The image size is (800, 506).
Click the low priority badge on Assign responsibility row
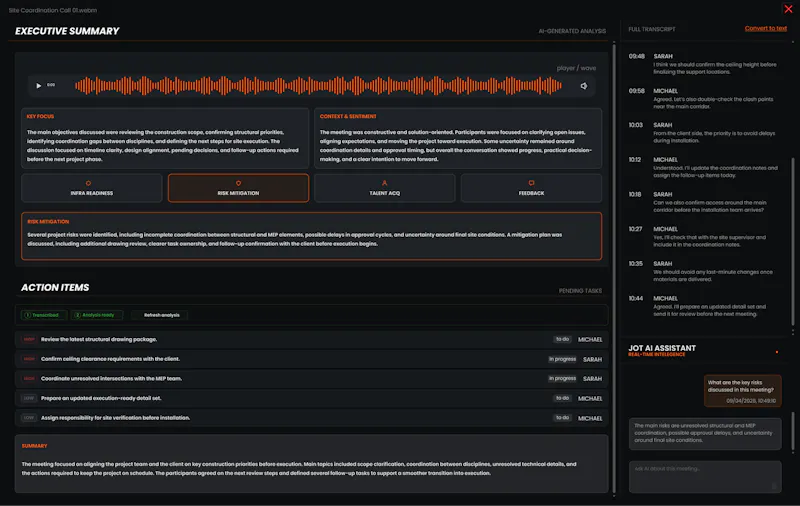pos(29,418)
